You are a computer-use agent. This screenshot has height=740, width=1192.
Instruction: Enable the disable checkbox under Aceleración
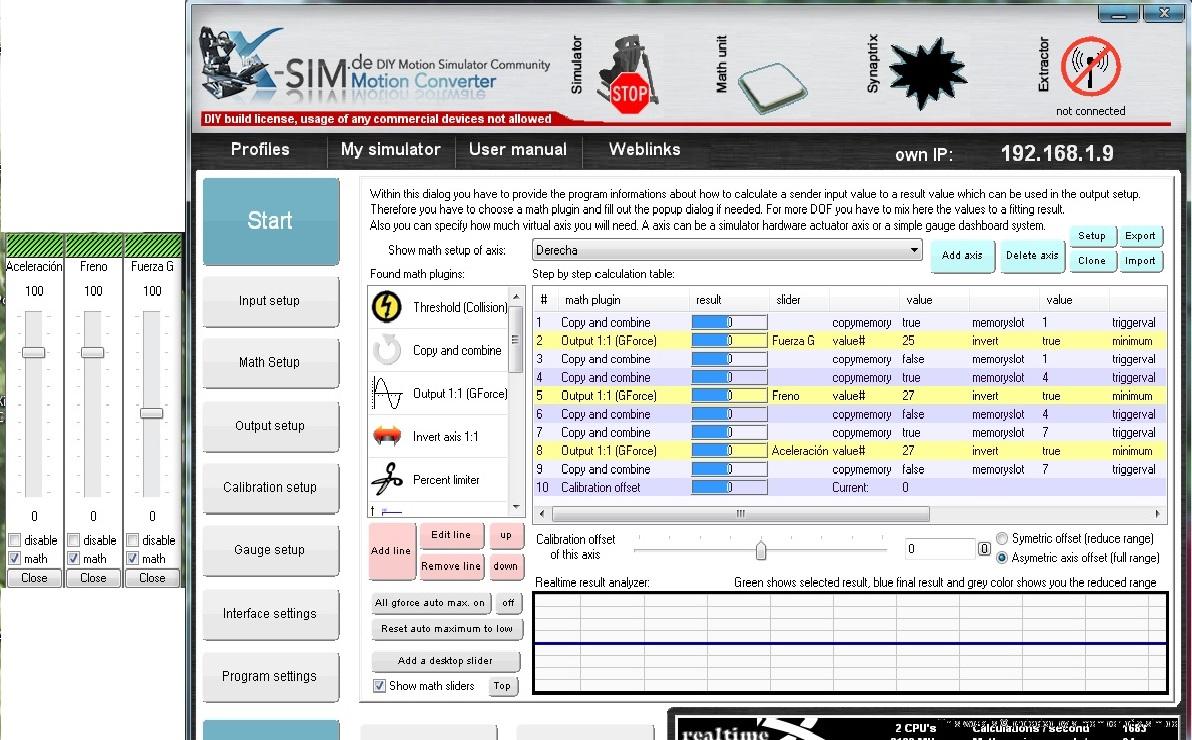[15, 541]
